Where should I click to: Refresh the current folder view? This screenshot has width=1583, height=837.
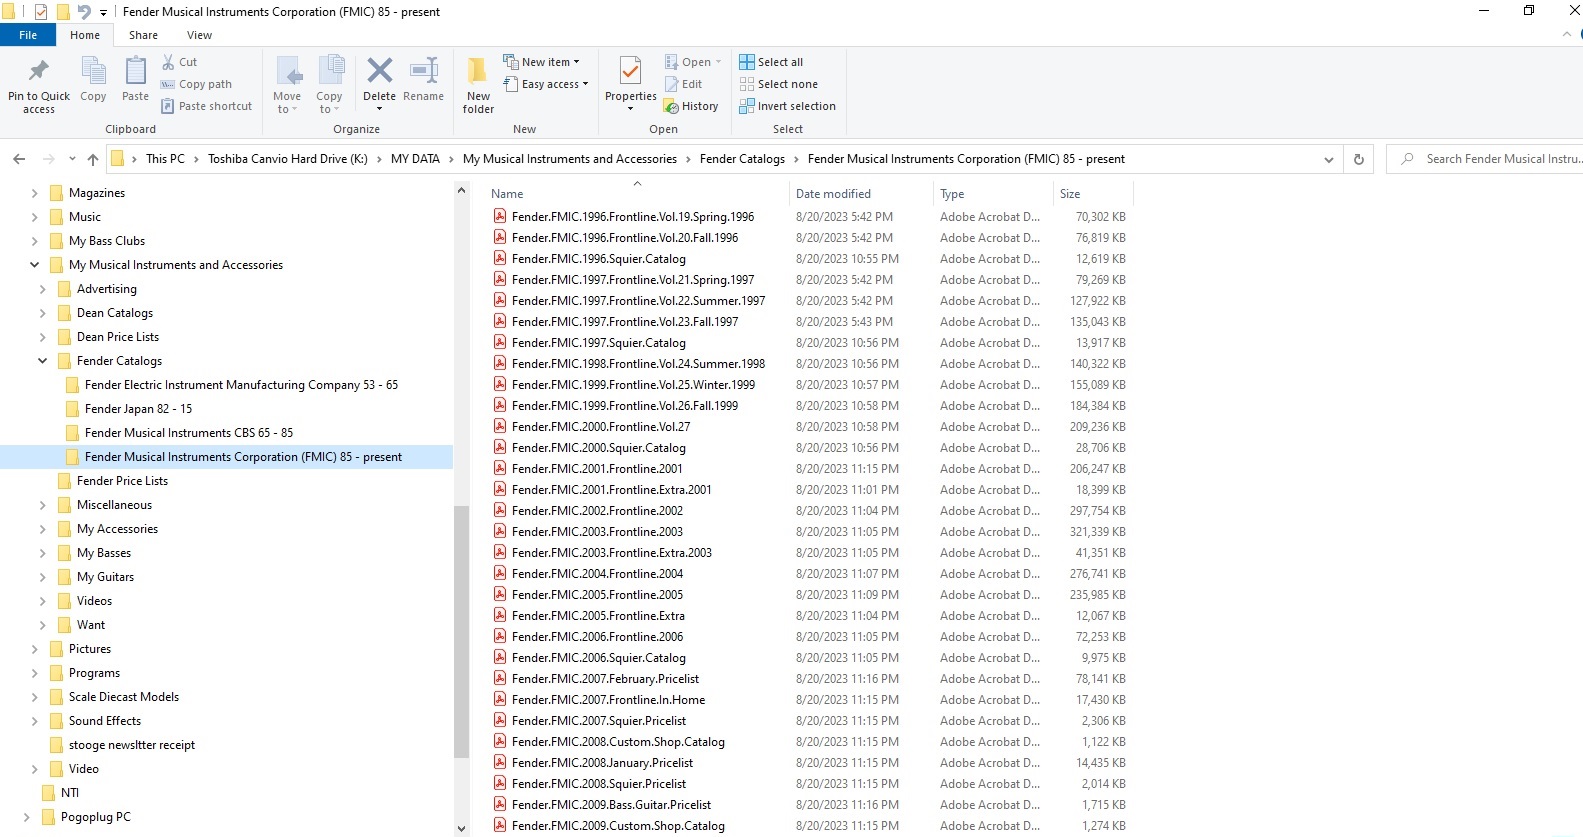(x=1358, y=159)
